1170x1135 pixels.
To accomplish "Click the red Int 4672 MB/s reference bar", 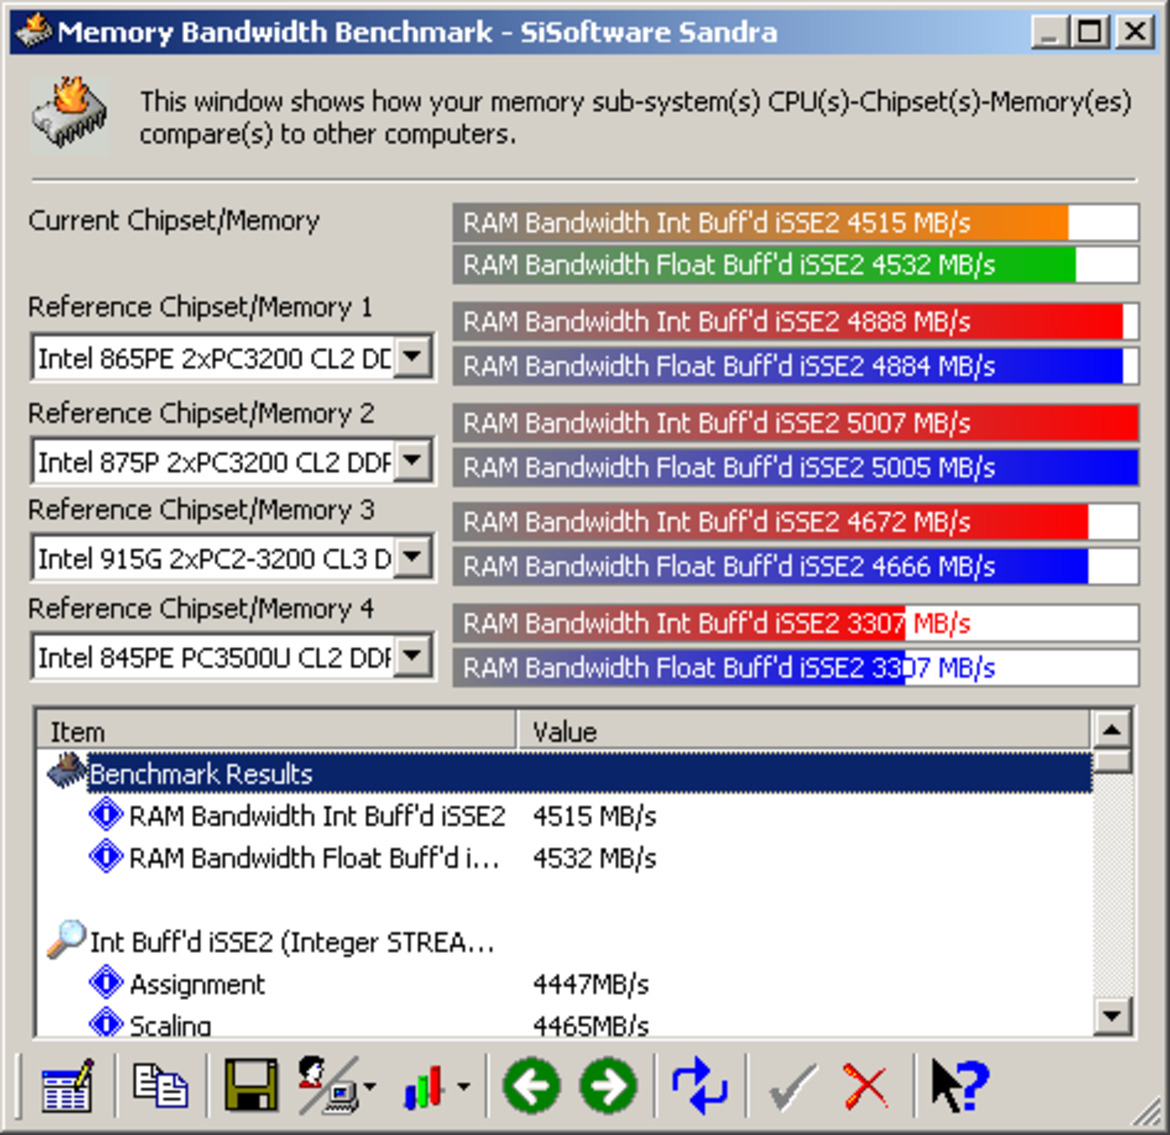I will coord(795,522).
